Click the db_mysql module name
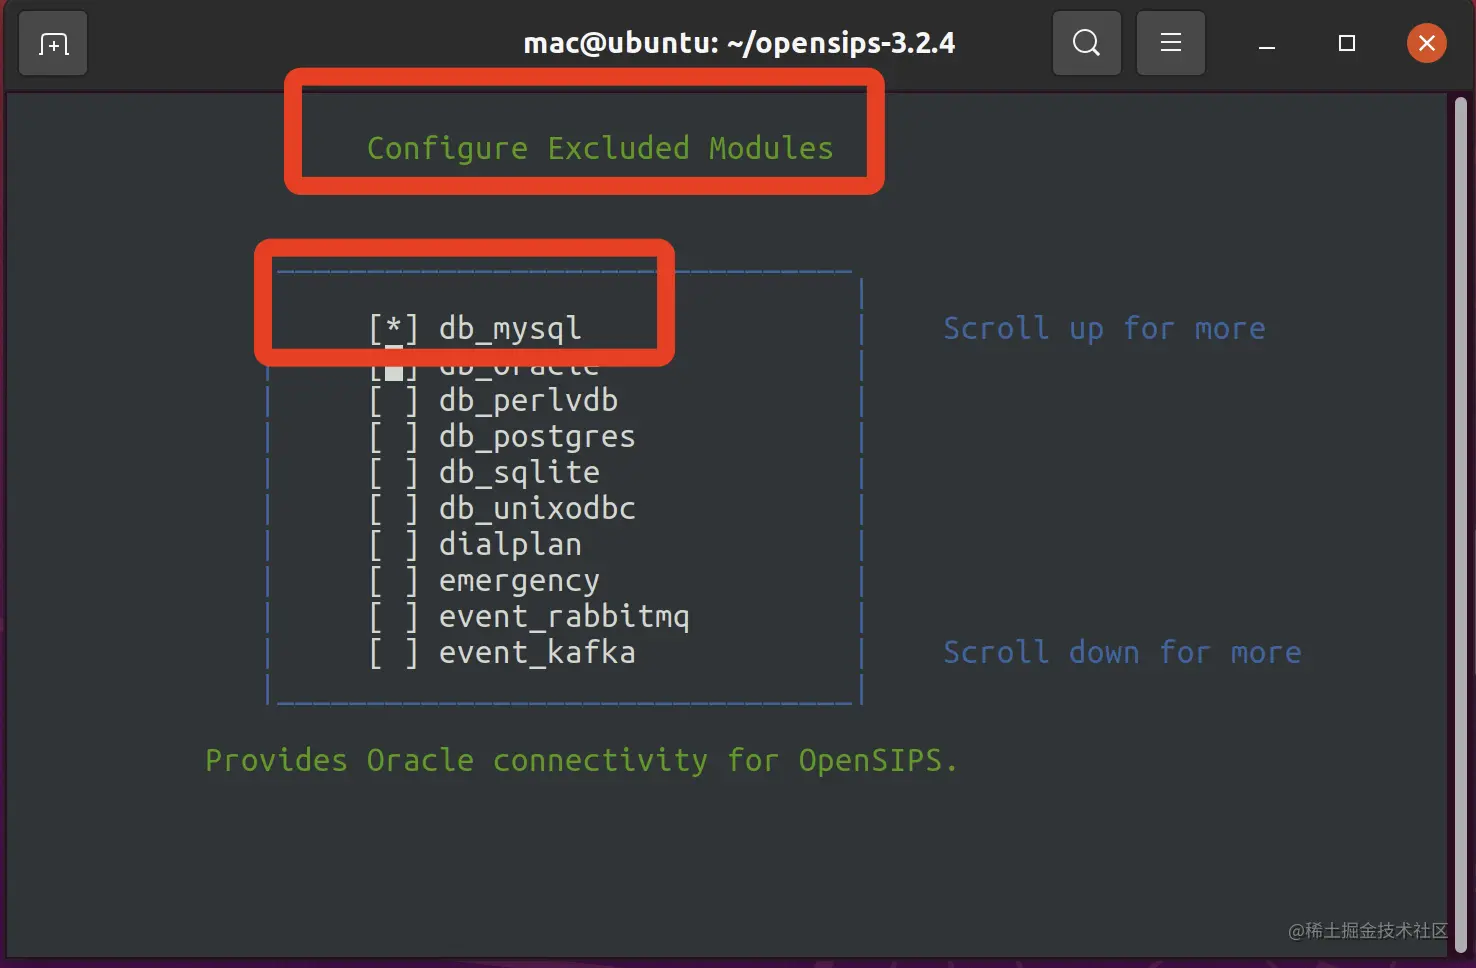The height and width of the screenshot is (968, 1476). coord(510,328)
